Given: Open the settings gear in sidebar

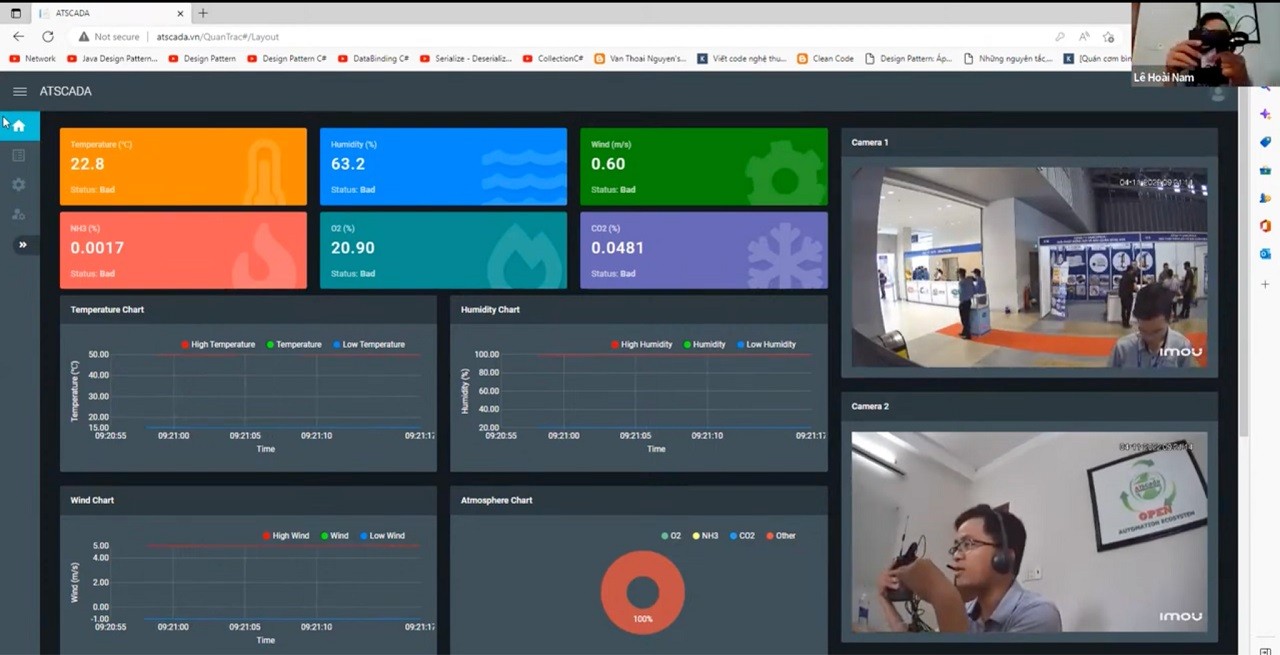Looking at the screenshot, I should click(19, 185).
